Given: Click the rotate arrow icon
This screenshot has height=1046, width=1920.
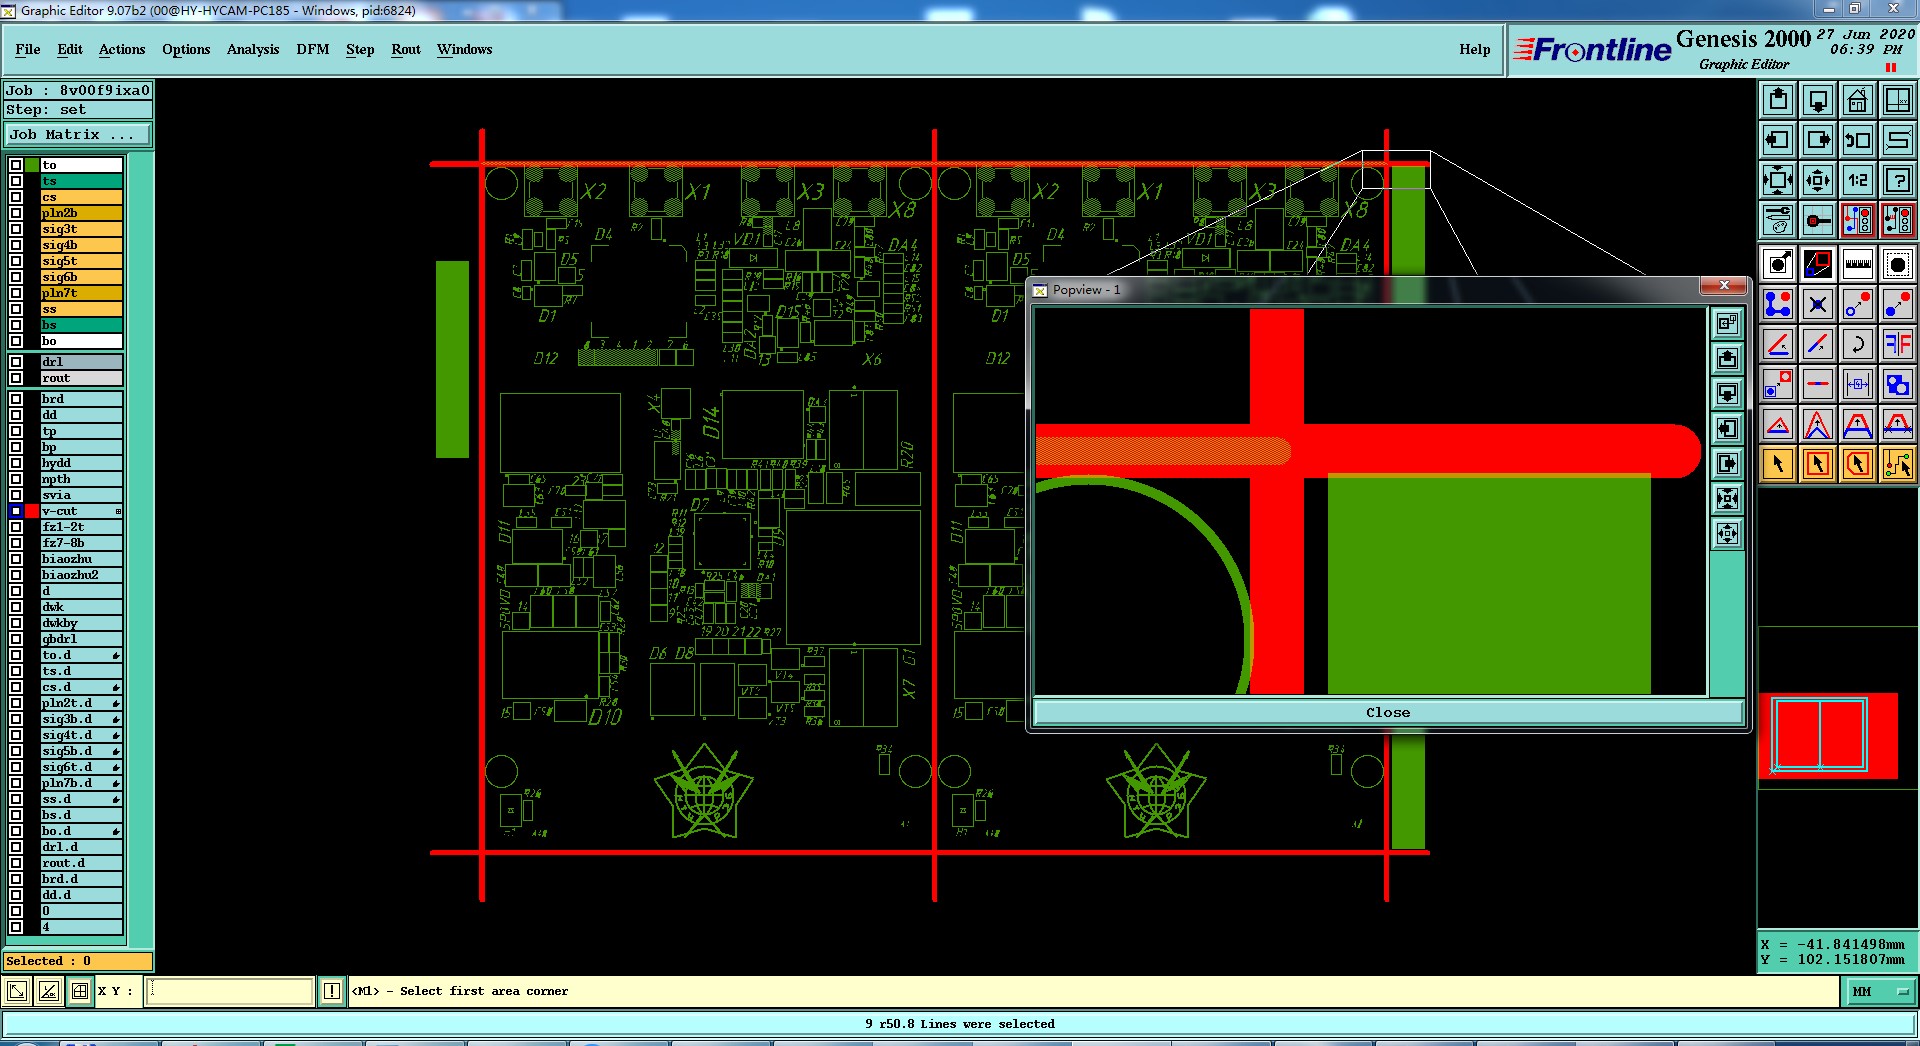Looking at the screenshot, I should [x=1858, y=344].
